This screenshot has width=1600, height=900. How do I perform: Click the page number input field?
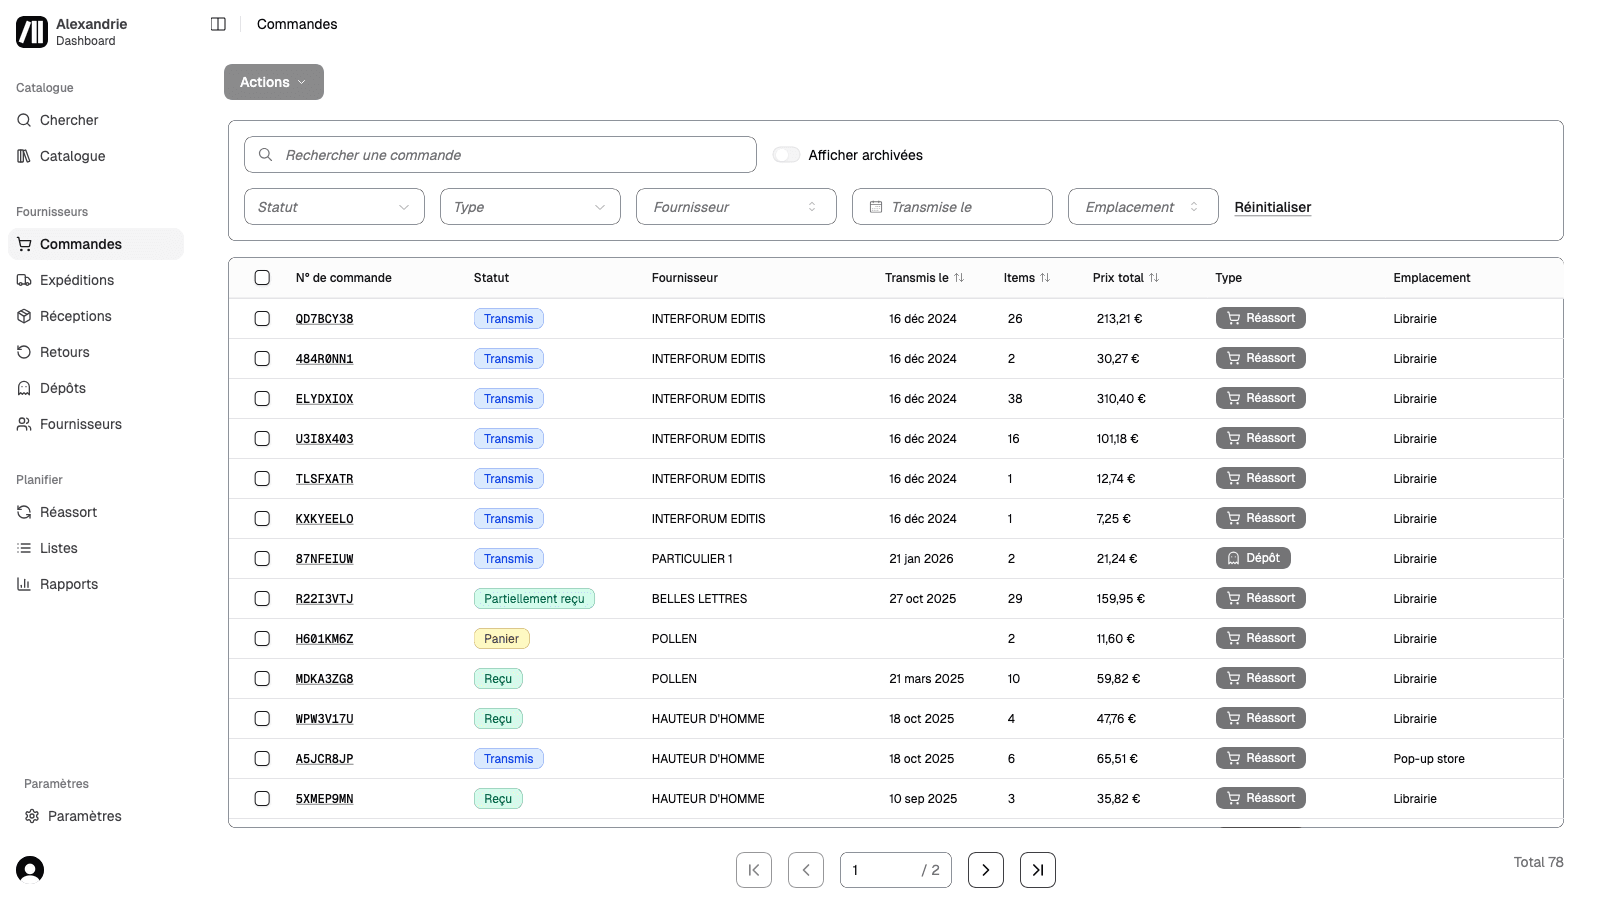[896, 870]
